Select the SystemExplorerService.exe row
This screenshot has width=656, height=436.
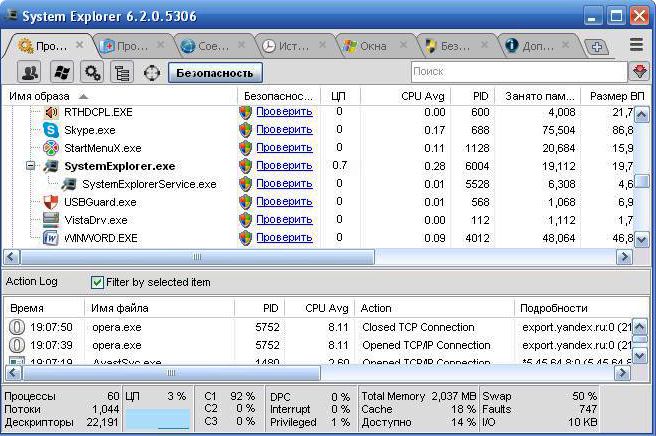pyautogui.click(x=317, y=184)
